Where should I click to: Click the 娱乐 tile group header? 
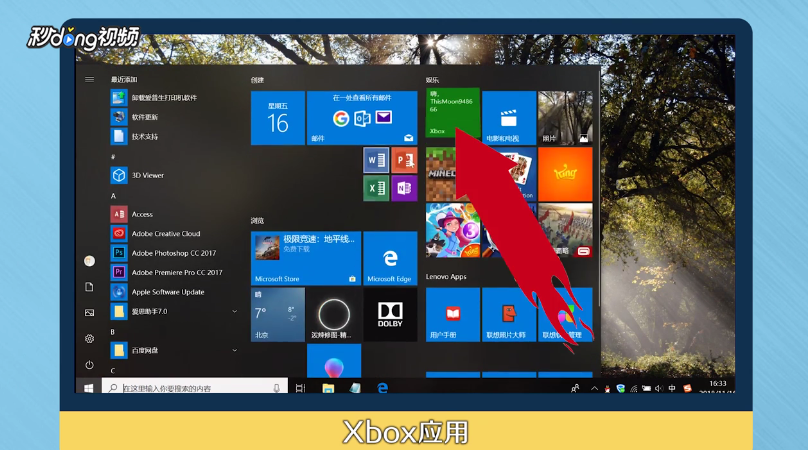(432, 80)
